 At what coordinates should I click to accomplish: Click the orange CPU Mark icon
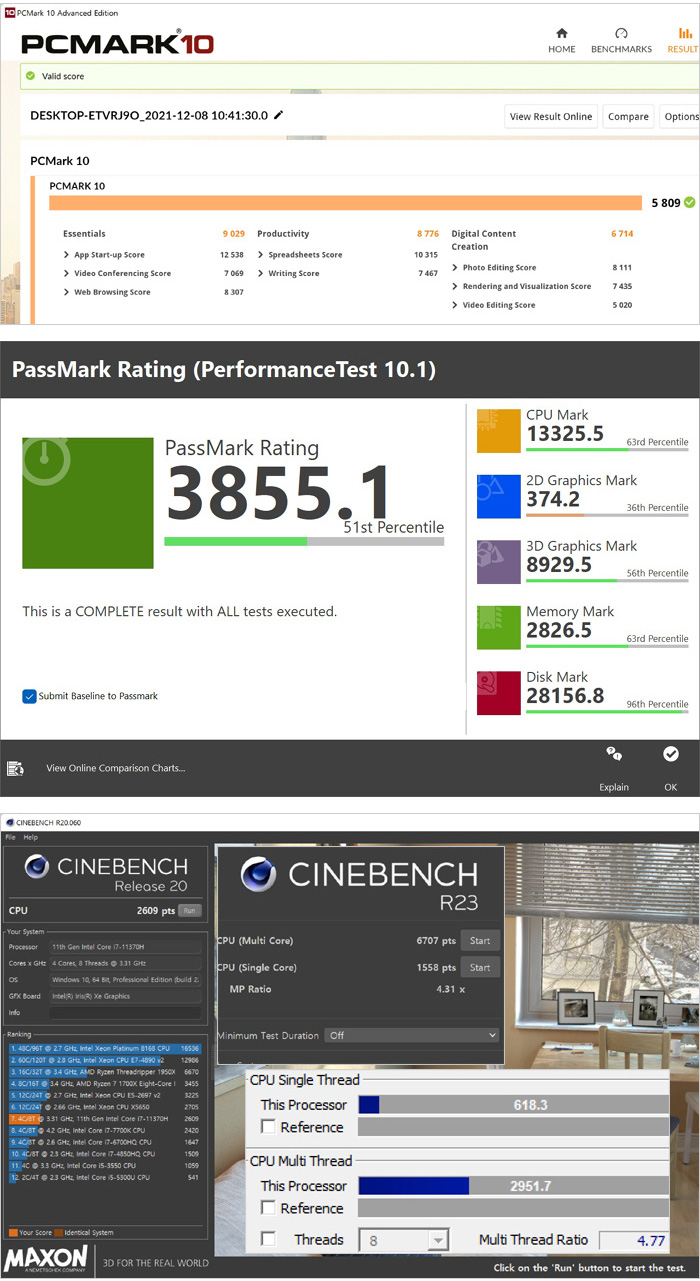pos(498,431)
